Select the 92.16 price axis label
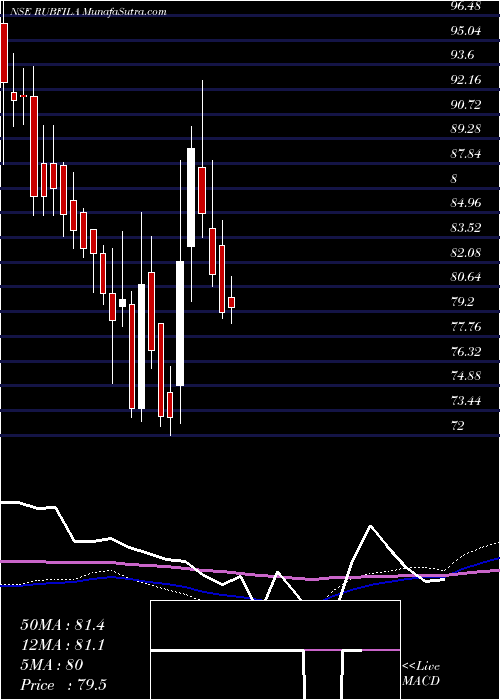The height and width of the screenshot is (700, 500). (x=468, y=80)
